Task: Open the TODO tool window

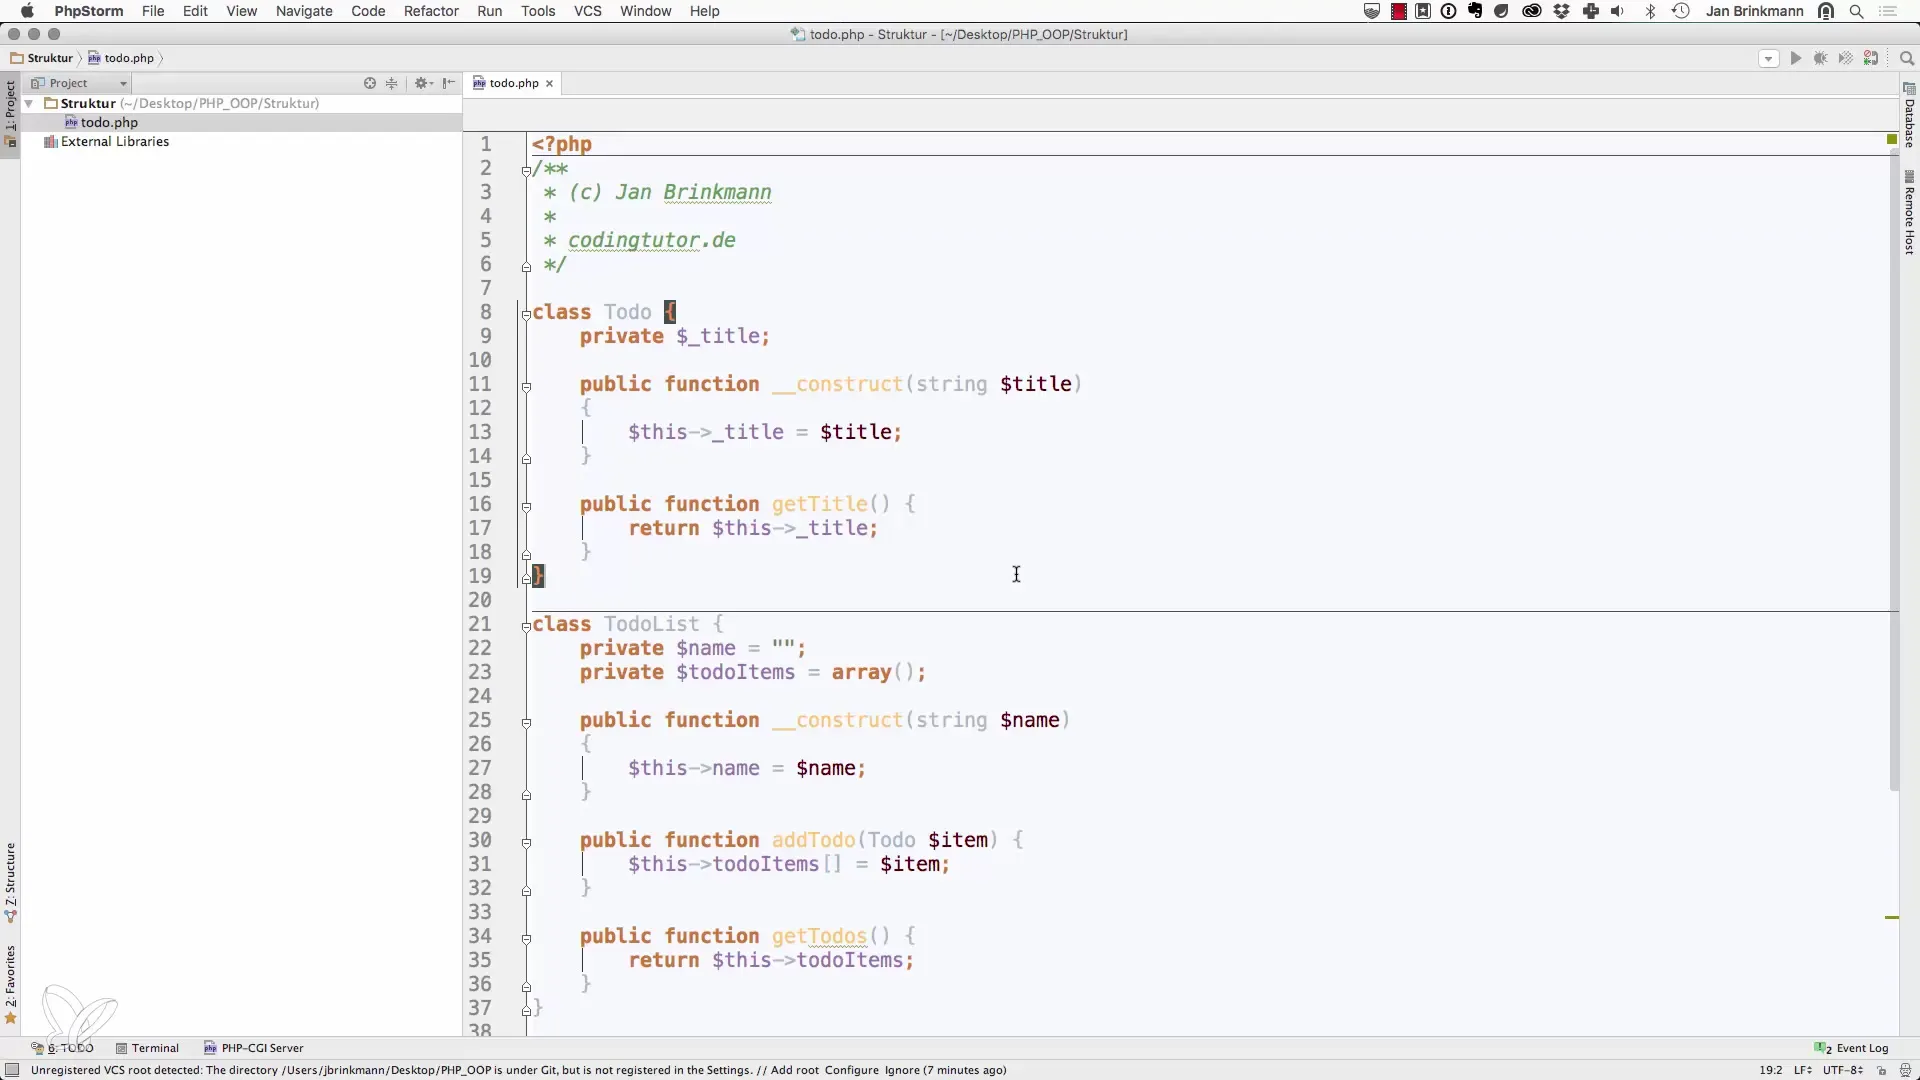Action: (62, 1048)
